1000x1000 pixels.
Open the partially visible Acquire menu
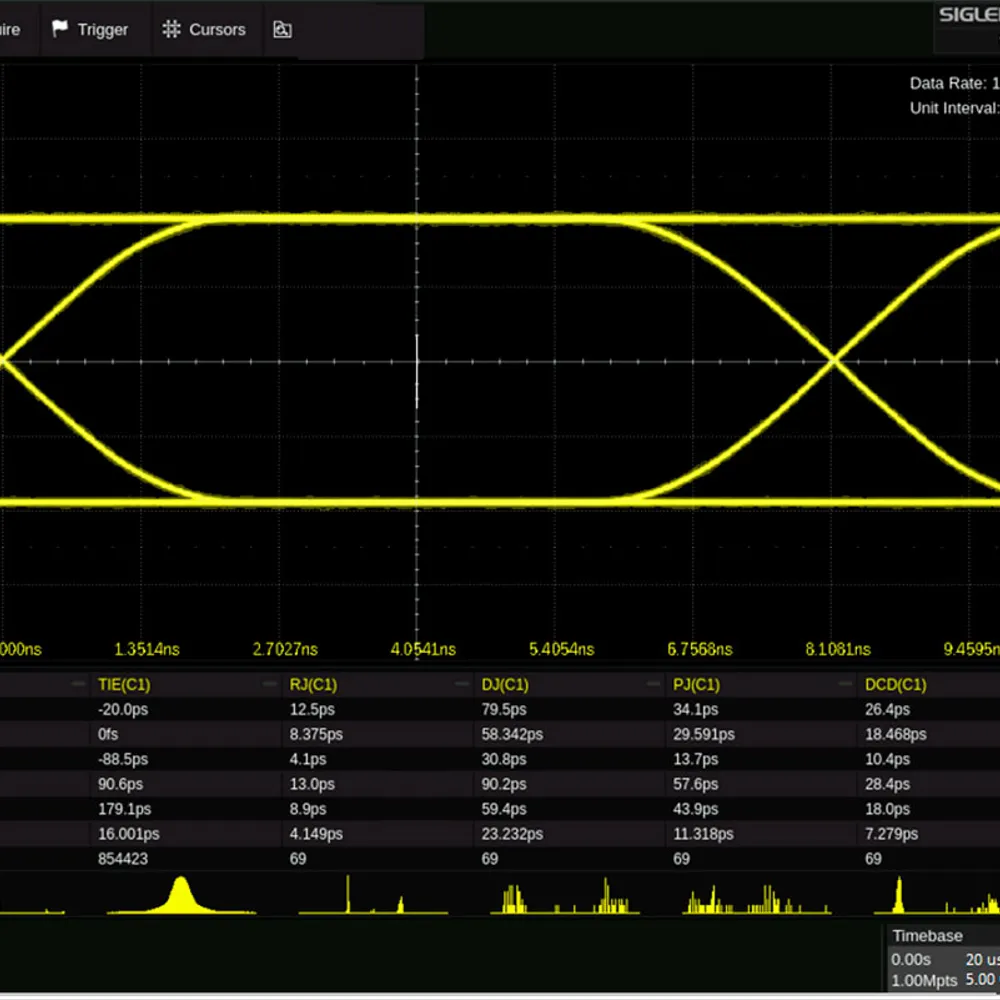click(x=10, y=30)
